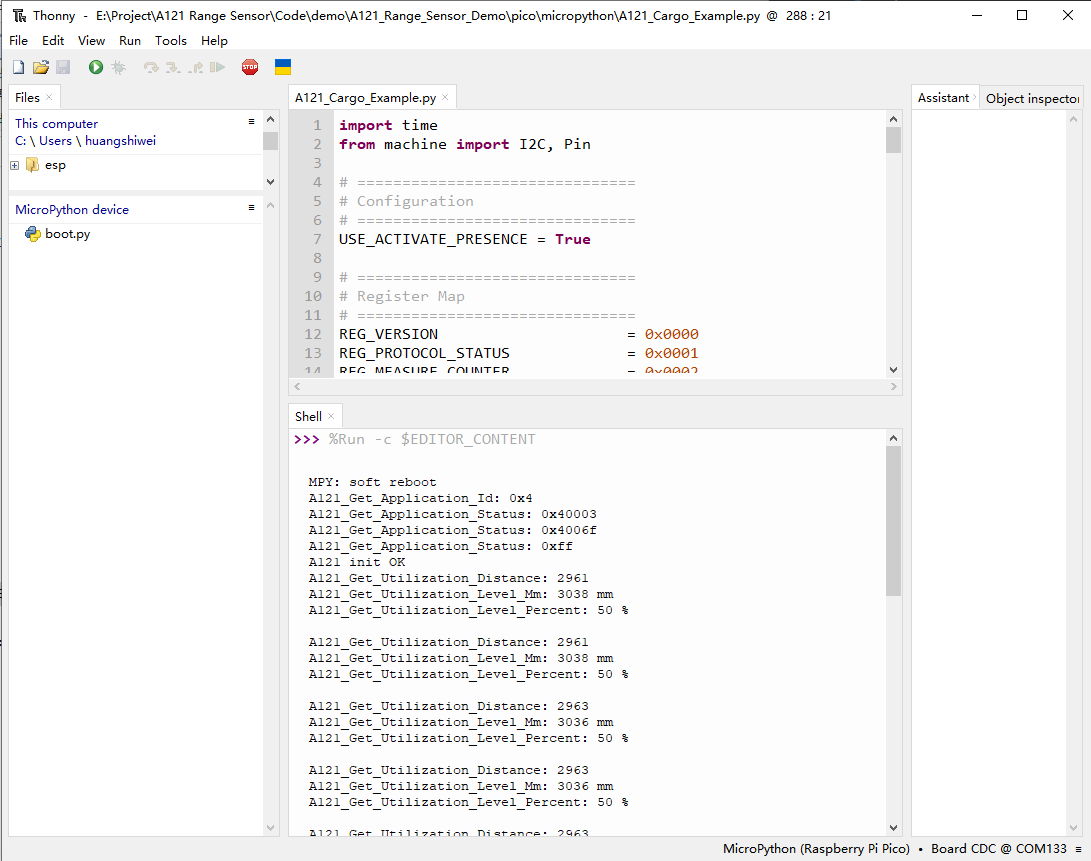
Task: Run current script with green play button
Action: (x=96, y=68)
